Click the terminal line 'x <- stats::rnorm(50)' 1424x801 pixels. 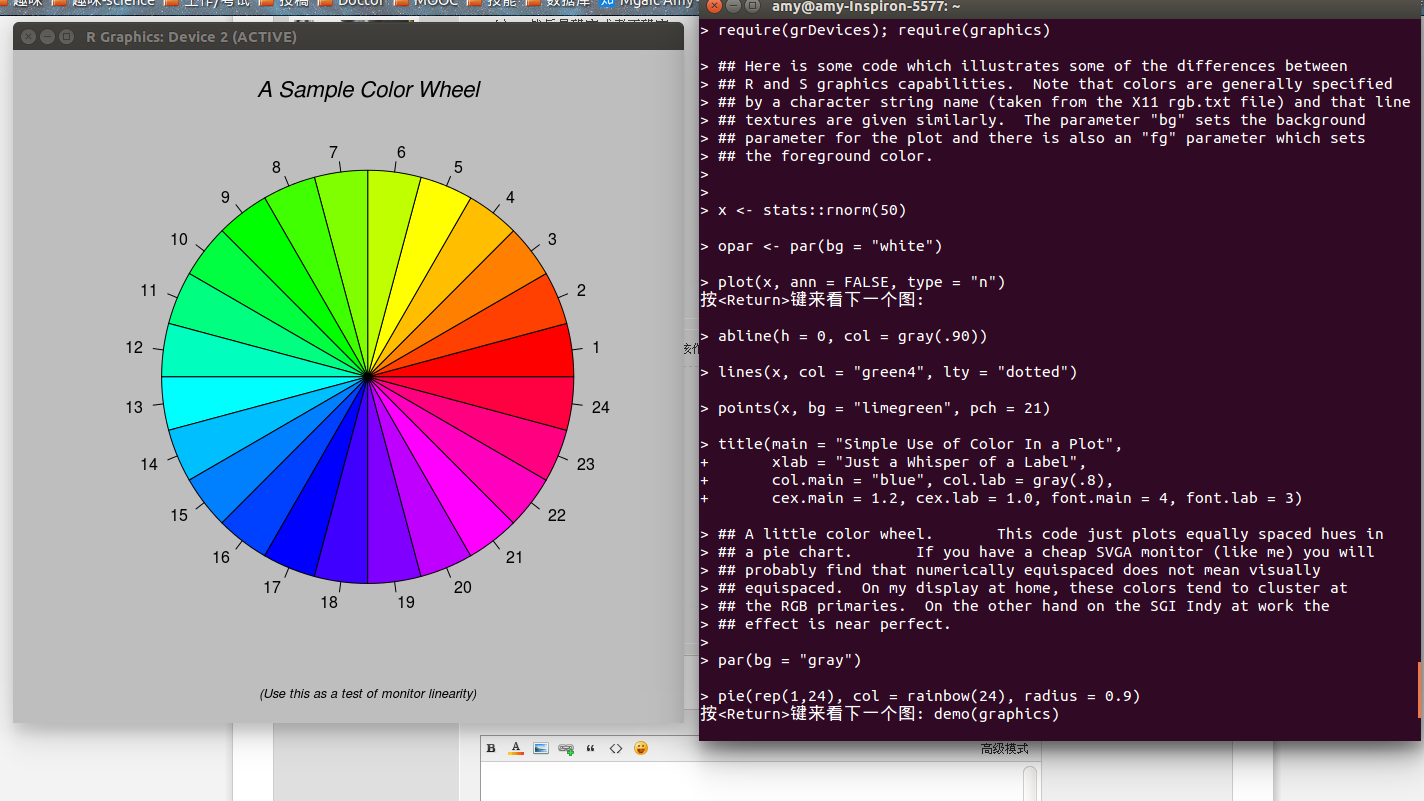pyautogui.click(x=802, y=210)
